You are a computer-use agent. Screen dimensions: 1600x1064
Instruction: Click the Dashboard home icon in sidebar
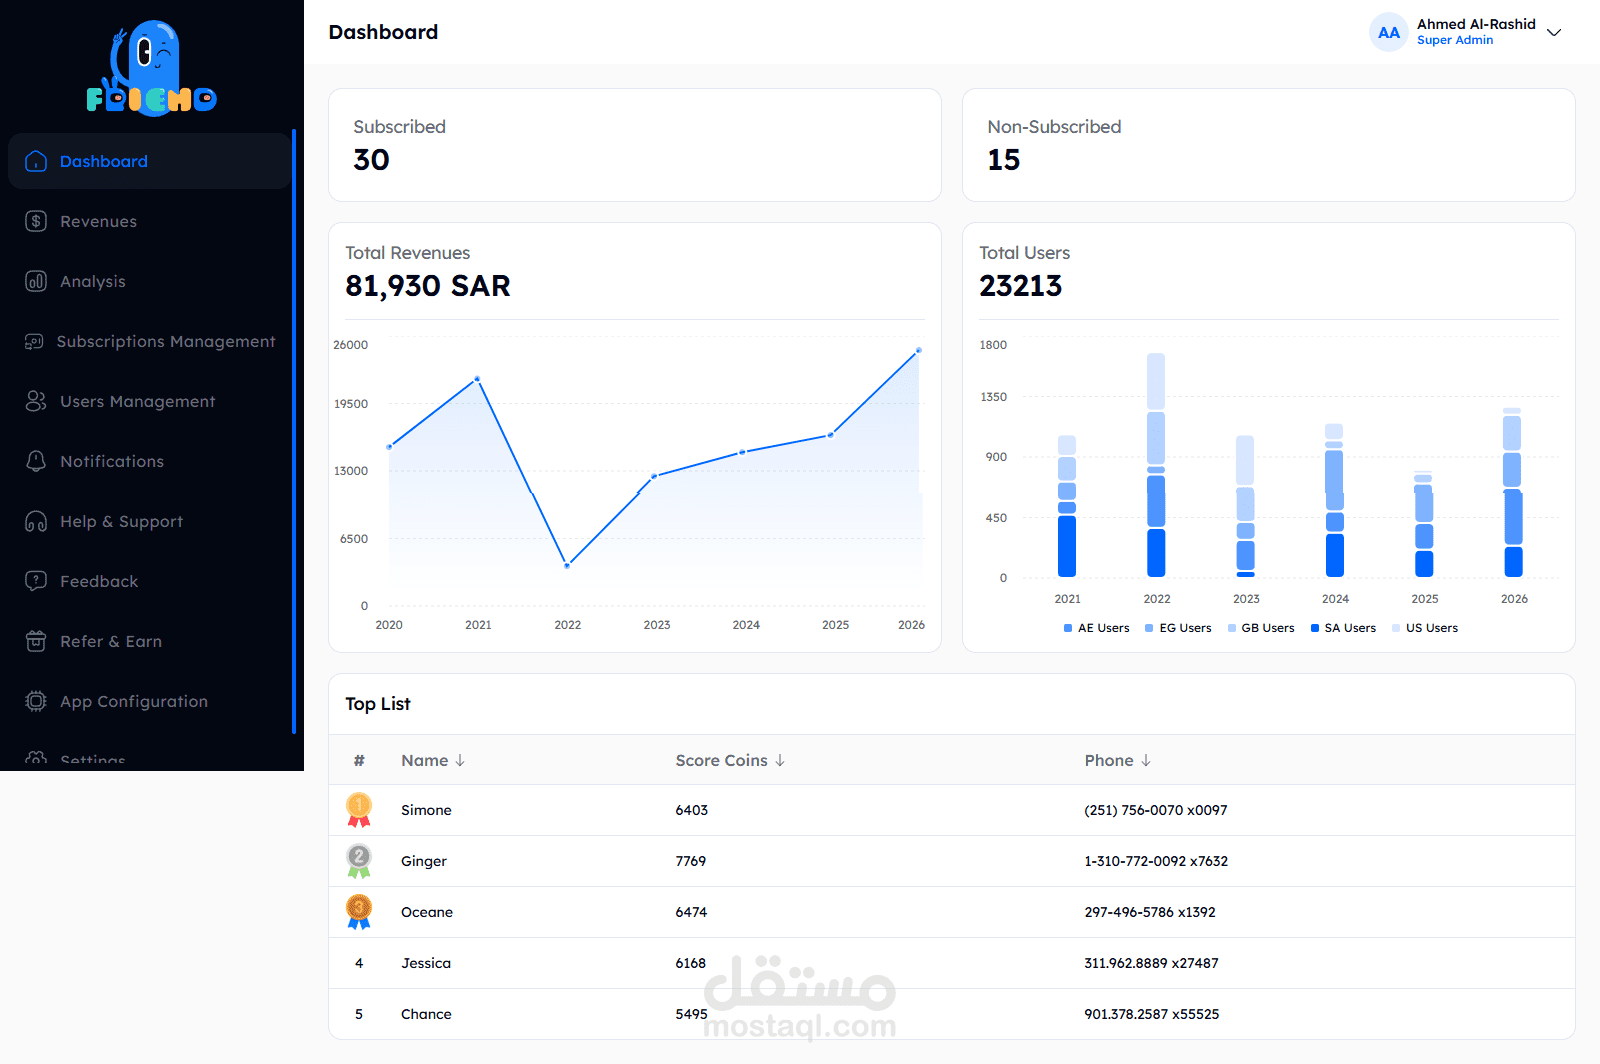tap(36, 161)
